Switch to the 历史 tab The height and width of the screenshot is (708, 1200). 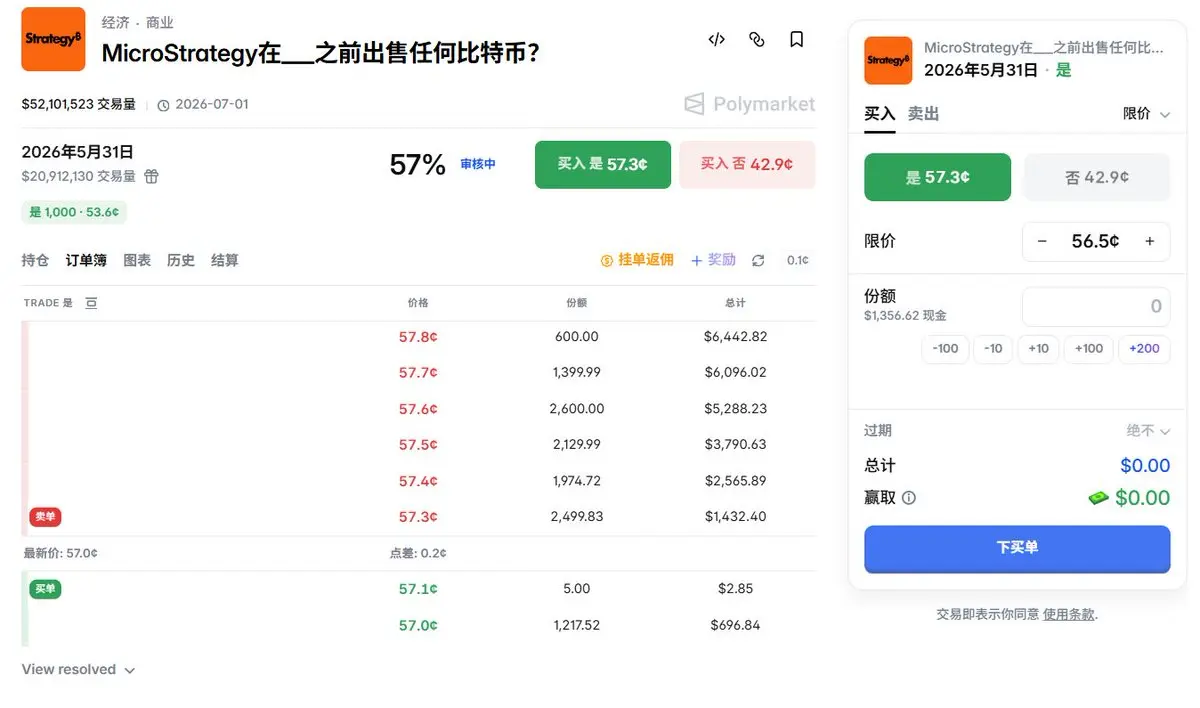pyautogui.click(x=181, y=260)
